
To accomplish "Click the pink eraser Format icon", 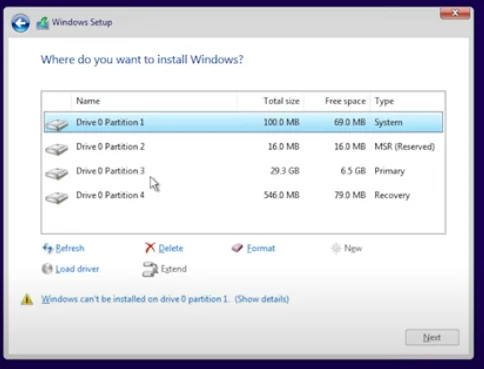I will 237,248.
